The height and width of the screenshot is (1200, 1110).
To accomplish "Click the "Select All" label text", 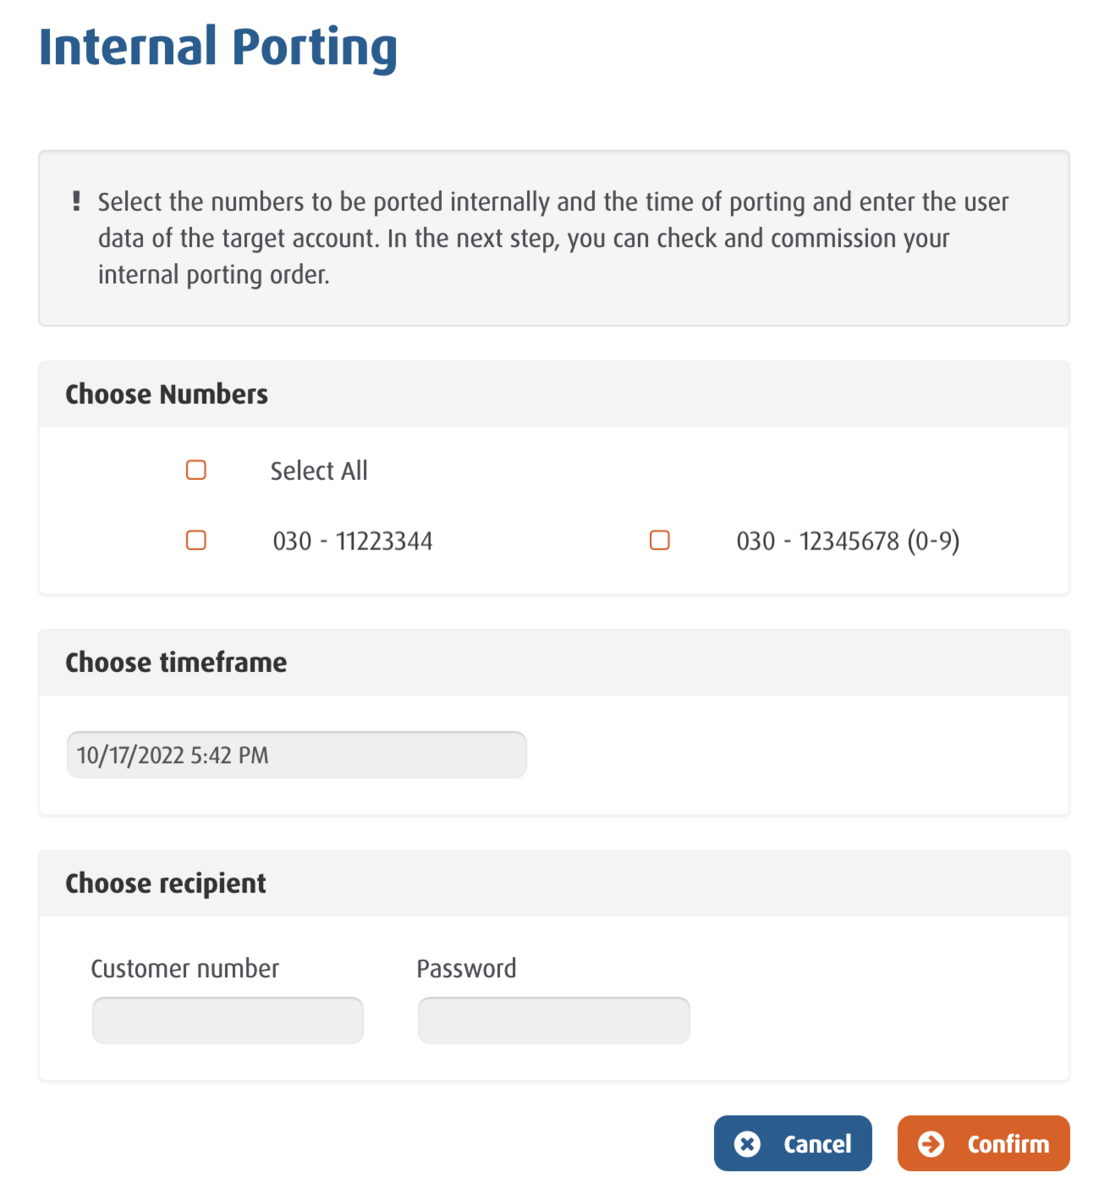I will (319, 471).
